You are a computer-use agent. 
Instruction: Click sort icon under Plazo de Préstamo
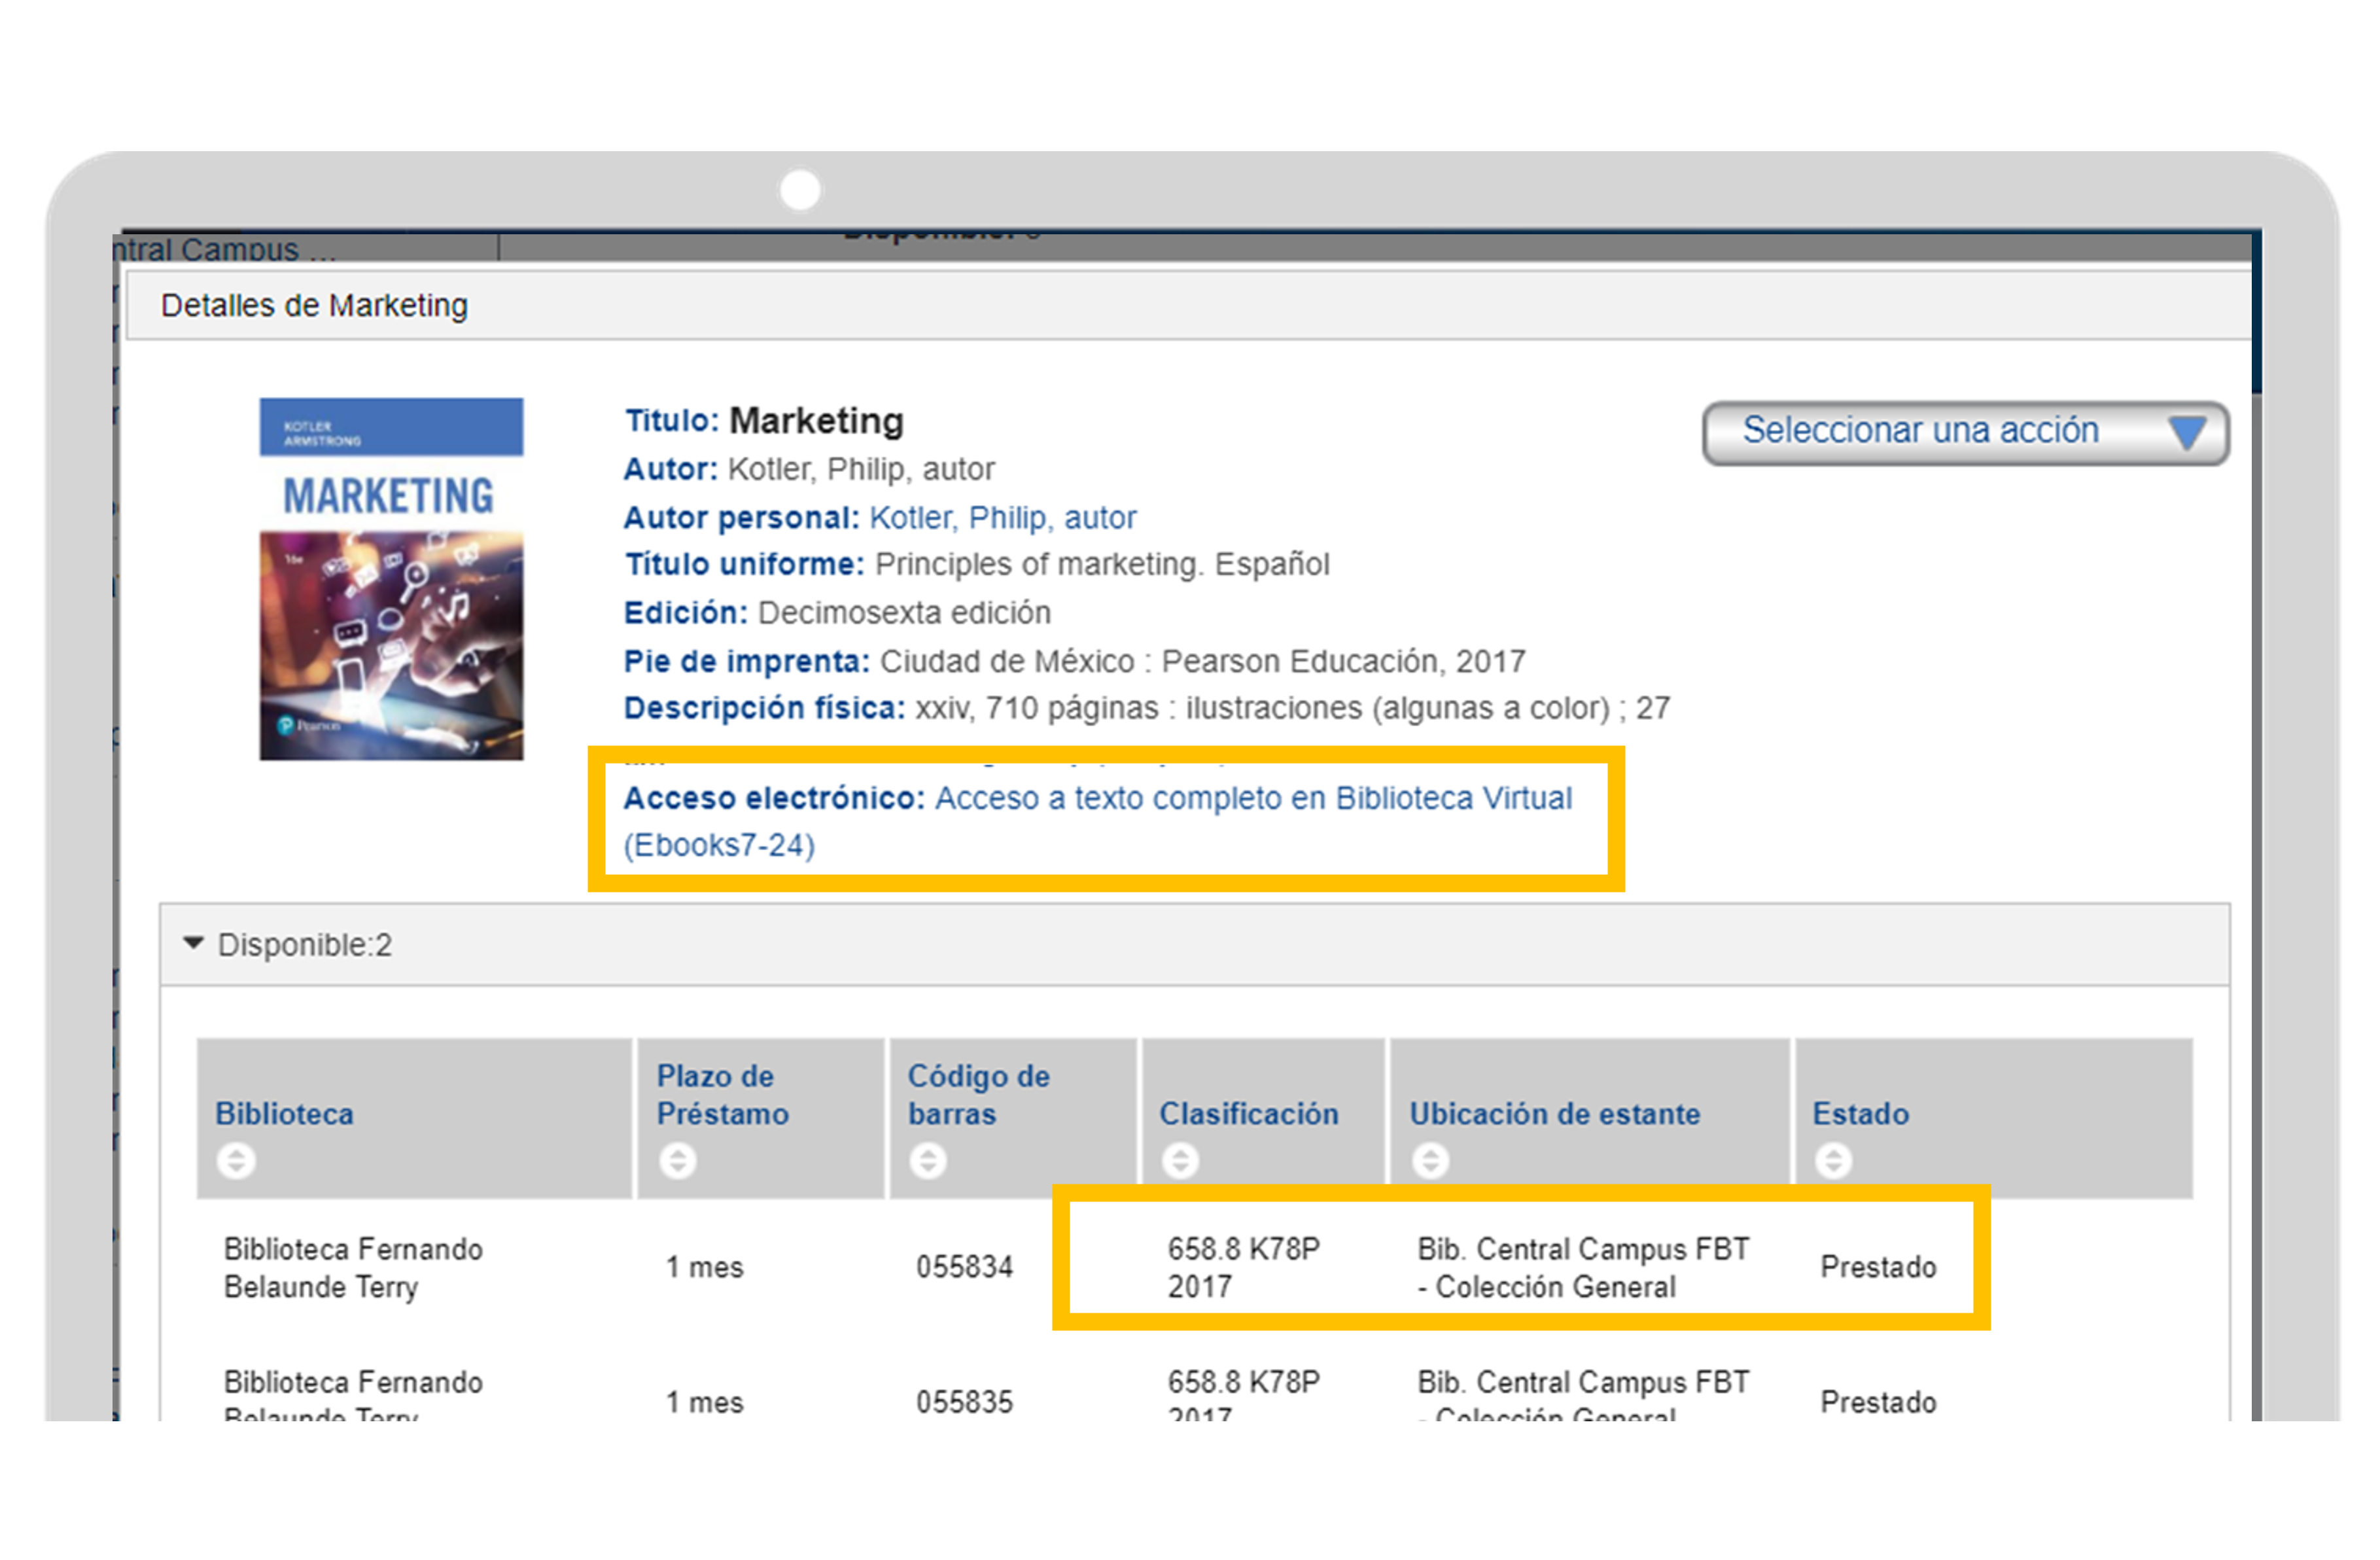pos(677,1161)
